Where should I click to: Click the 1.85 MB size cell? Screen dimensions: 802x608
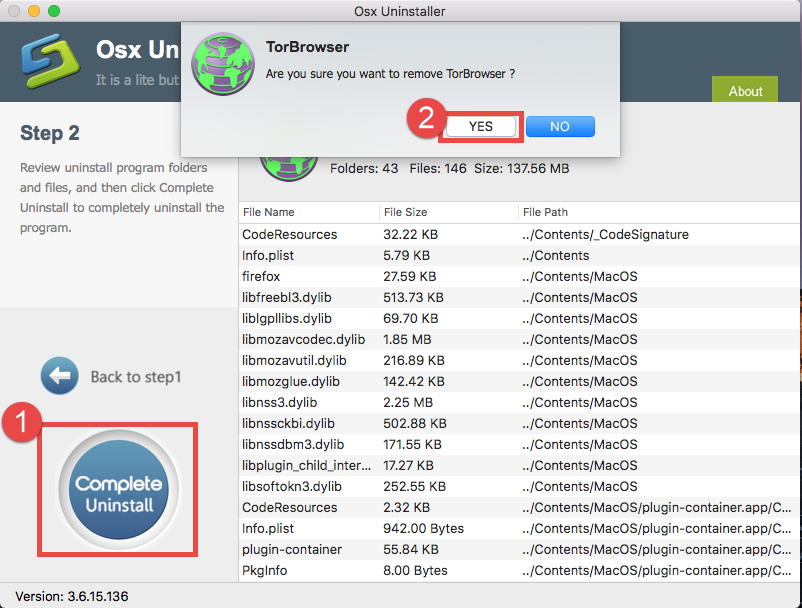[x=407, y=339]
